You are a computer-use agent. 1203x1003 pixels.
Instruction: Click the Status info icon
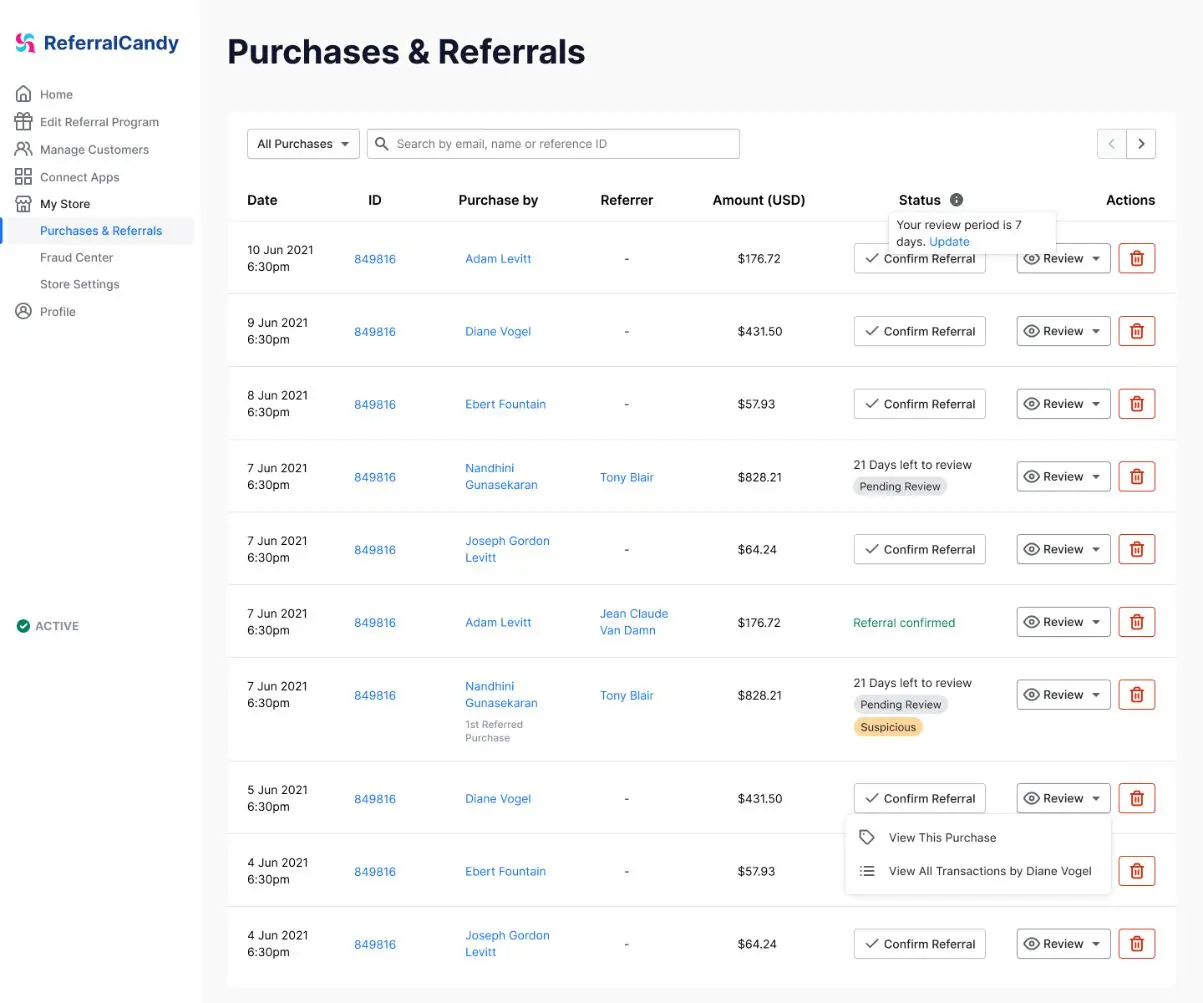pyautogui.click(x=956, y=200)
